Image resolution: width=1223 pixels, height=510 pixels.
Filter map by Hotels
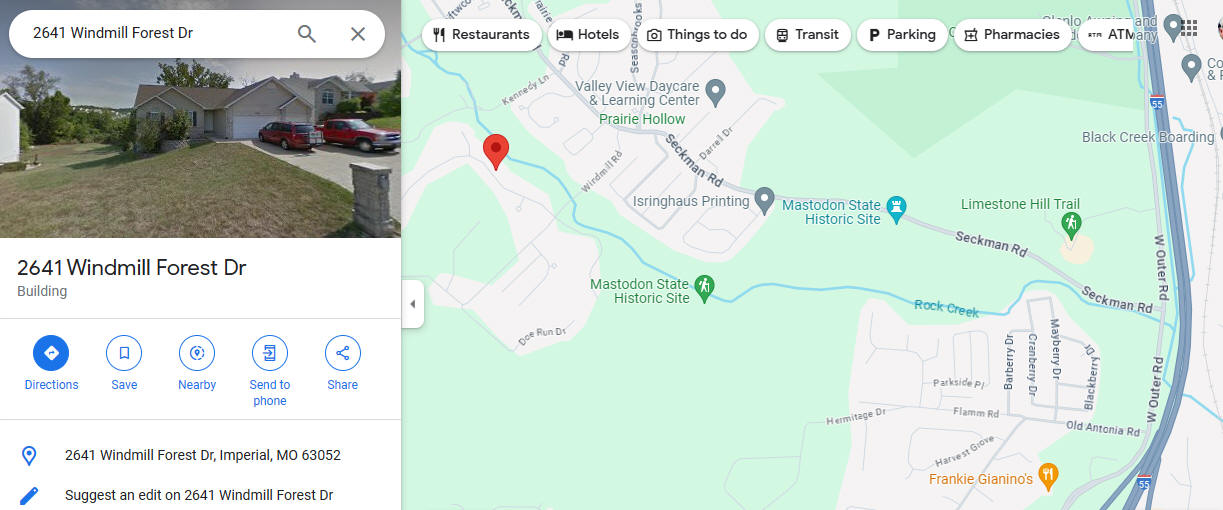tap(589, 35)
